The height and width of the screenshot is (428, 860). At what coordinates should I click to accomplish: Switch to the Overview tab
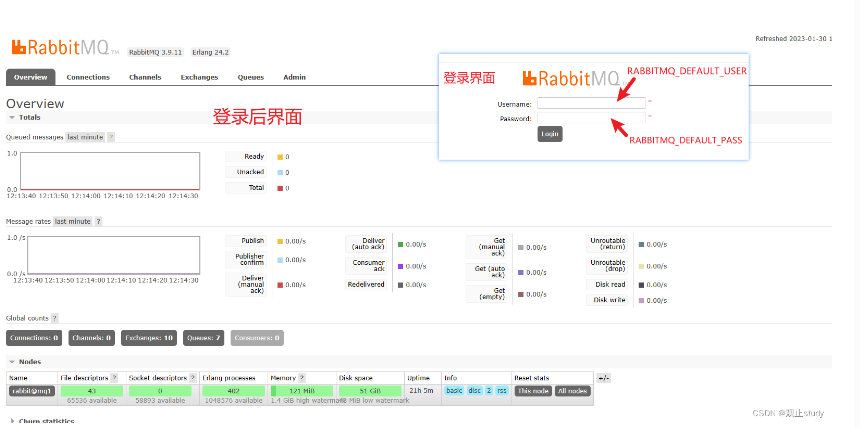tap(31, 77)
